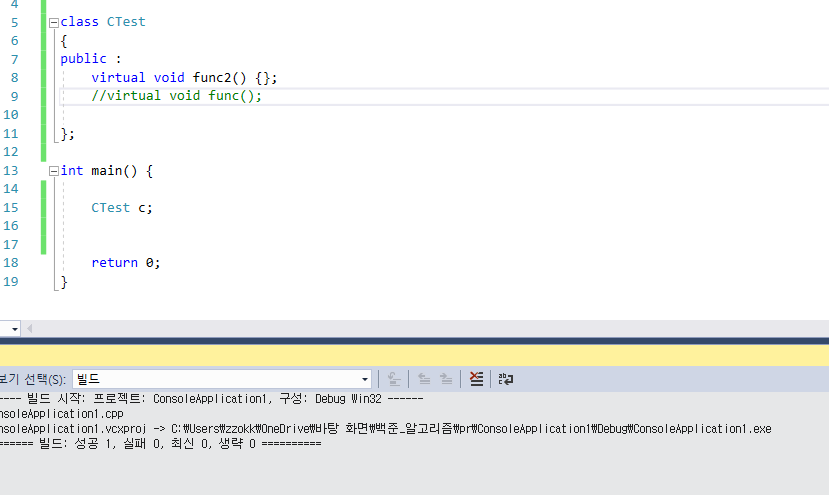
Task: Click the ConsoleApplication1.exe path output line
Action: coord(385,429)
